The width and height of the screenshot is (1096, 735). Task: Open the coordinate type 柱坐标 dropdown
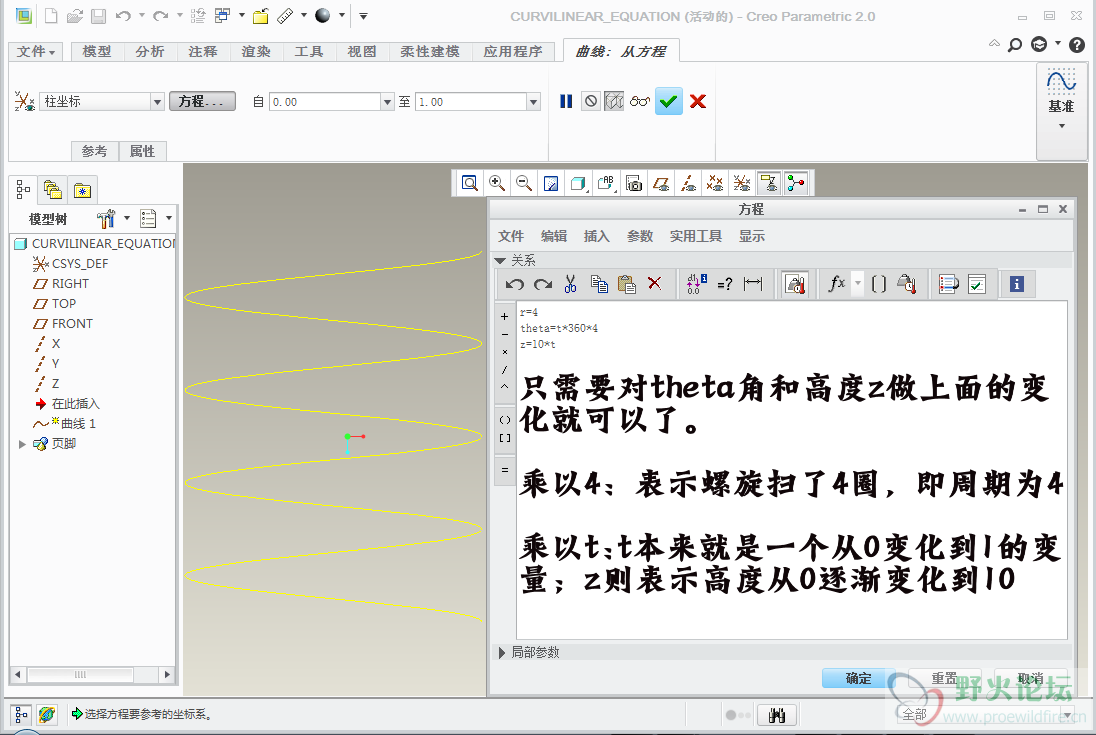[157, 102]
